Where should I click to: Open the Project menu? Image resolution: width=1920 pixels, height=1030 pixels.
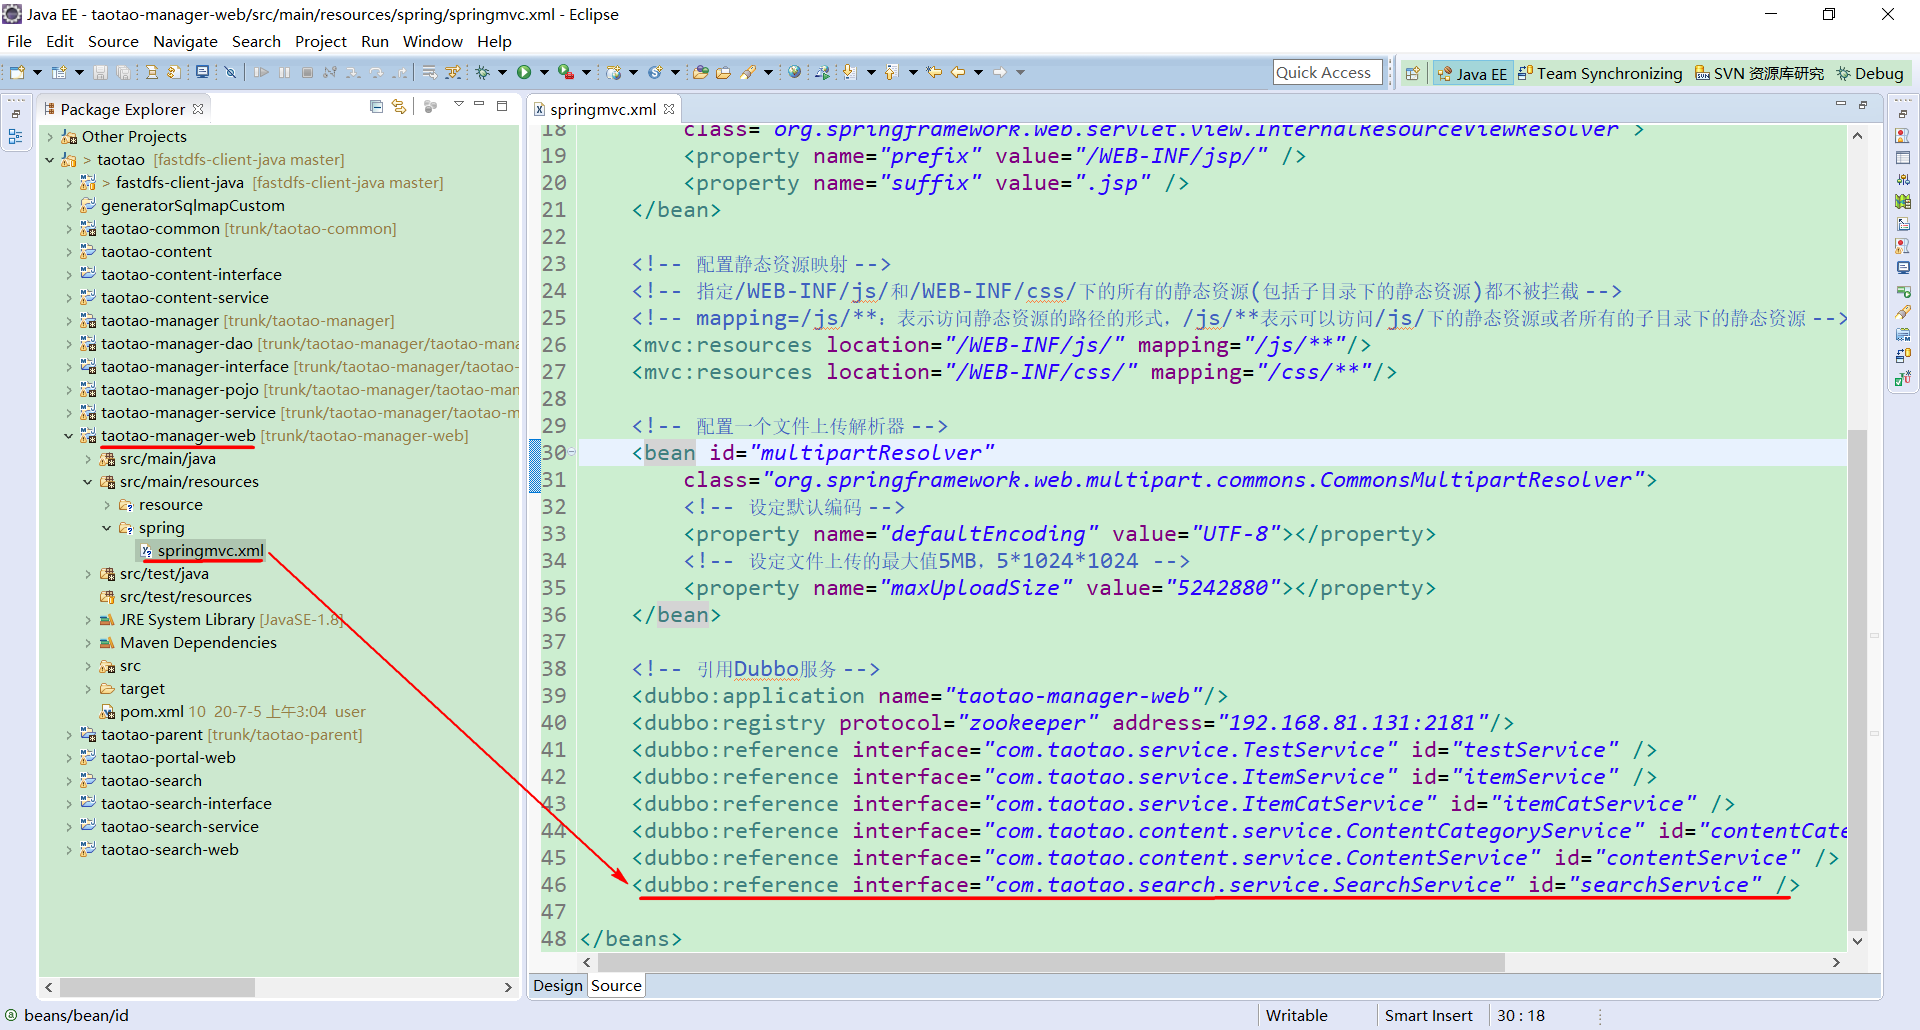tap(320, 41)
